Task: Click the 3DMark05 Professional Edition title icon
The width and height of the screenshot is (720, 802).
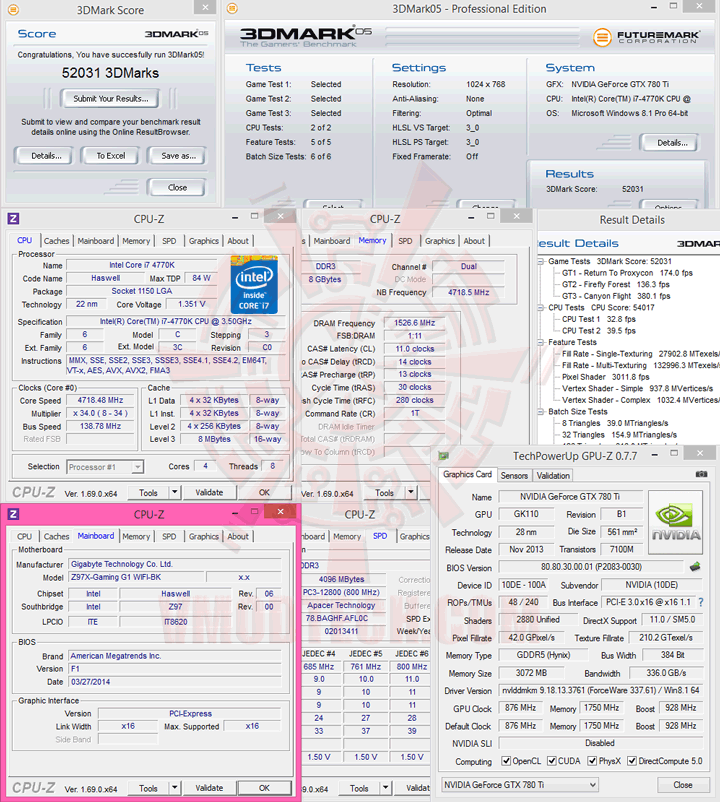Action: 232,9
